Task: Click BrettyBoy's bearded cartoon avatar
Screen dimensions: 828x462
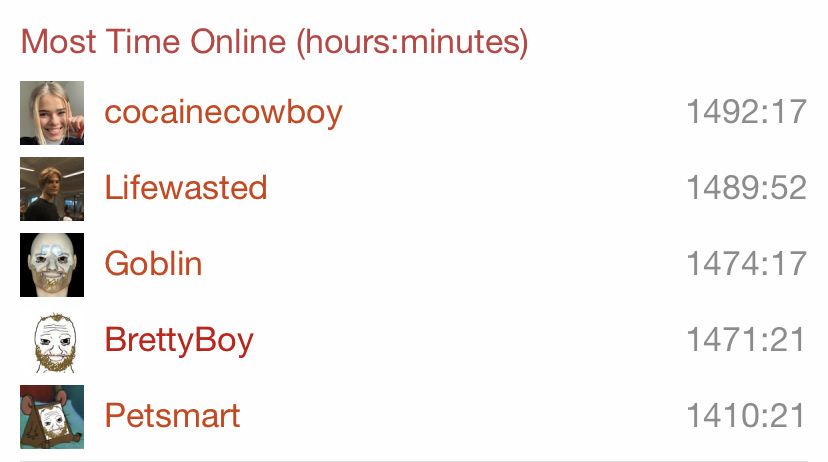Action: pos(52,341)
